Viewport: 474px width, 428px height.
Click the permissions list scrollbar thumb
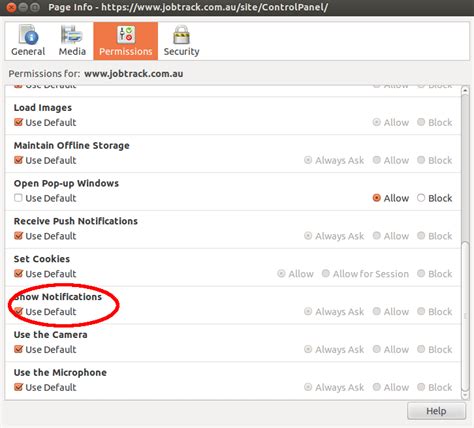tap(465, 316)
